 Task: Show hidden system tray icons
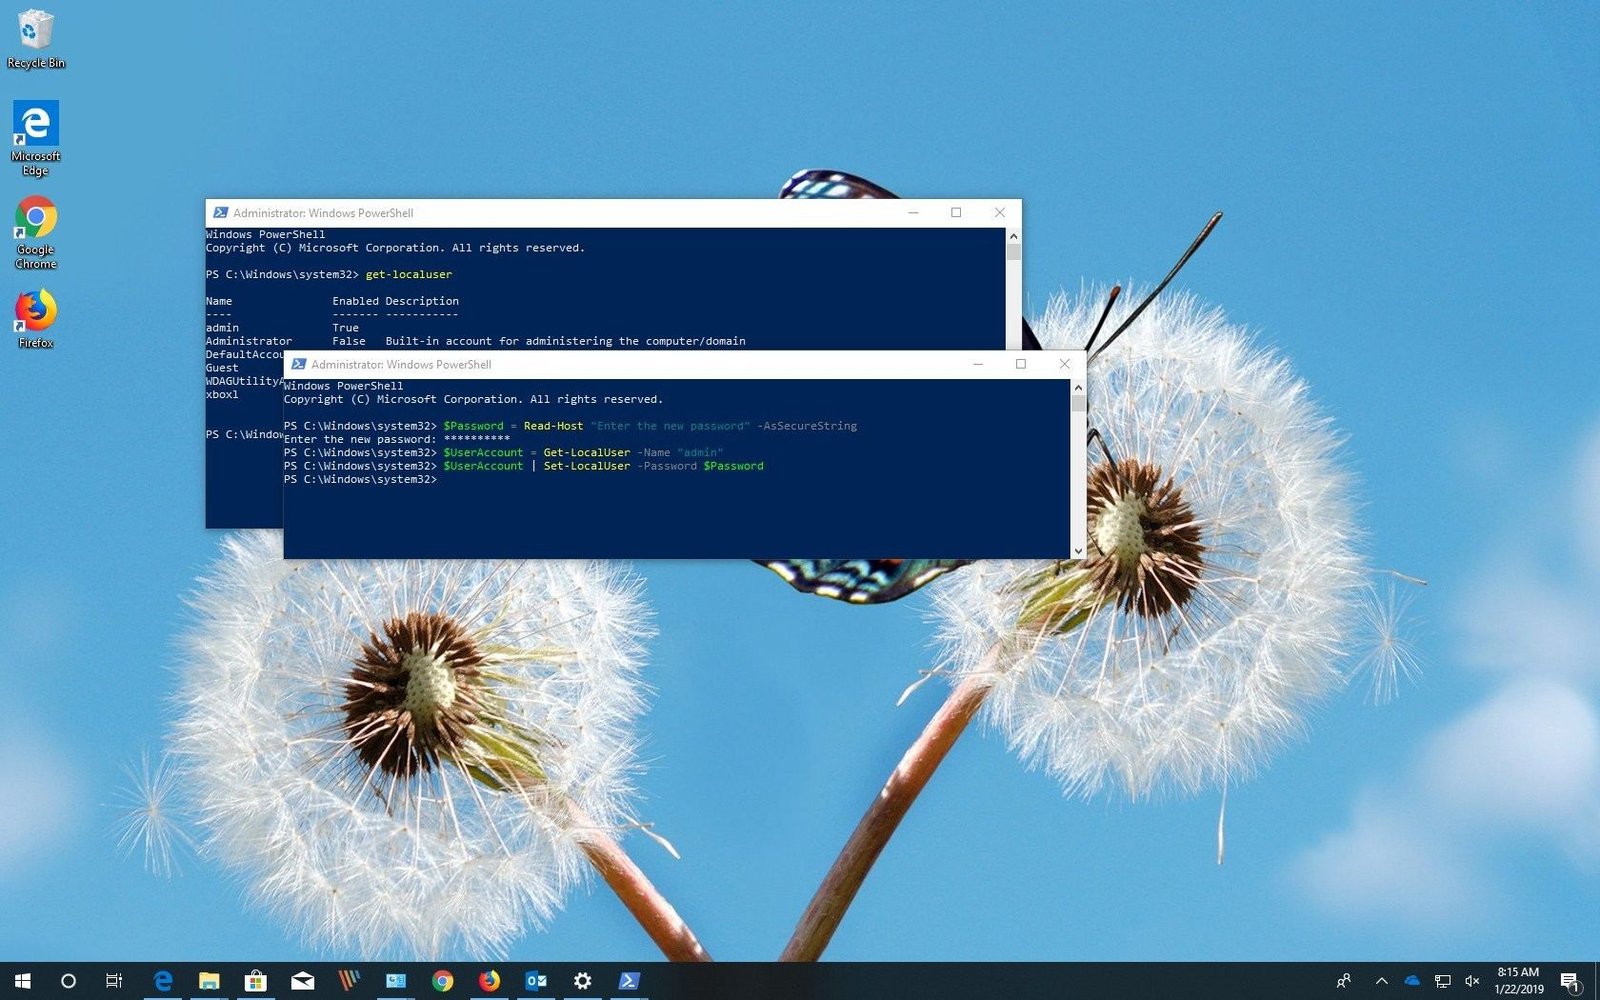[x=1381, y=981]
